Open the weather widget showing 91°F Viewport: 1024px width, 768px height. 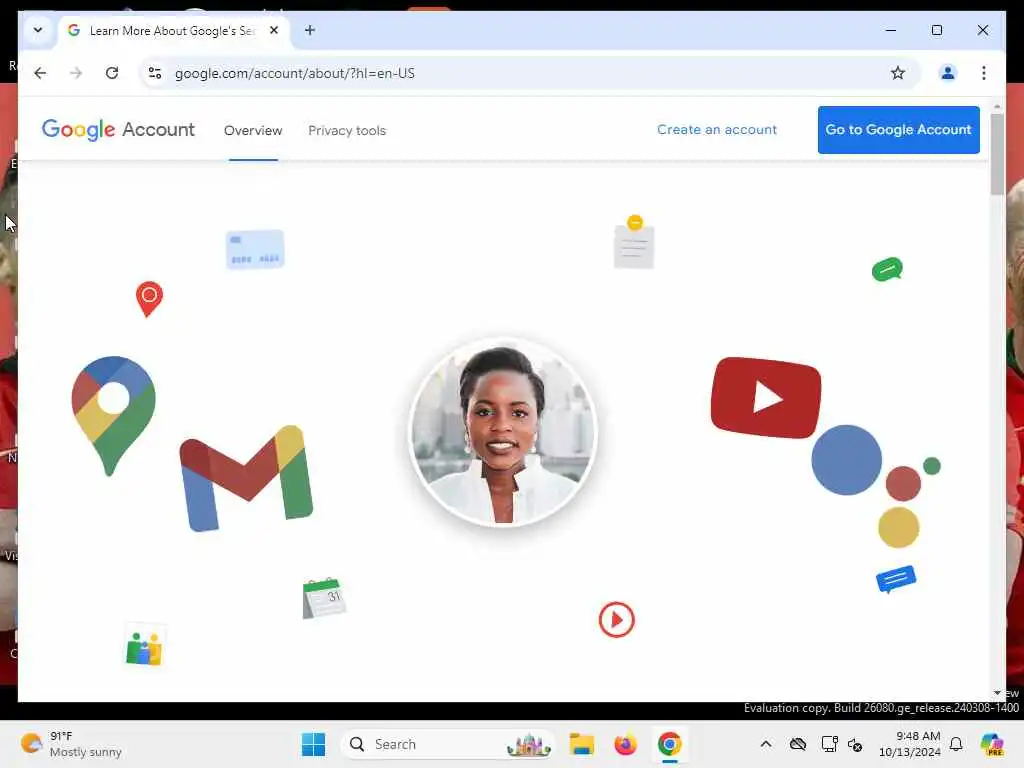pos(71,744)
